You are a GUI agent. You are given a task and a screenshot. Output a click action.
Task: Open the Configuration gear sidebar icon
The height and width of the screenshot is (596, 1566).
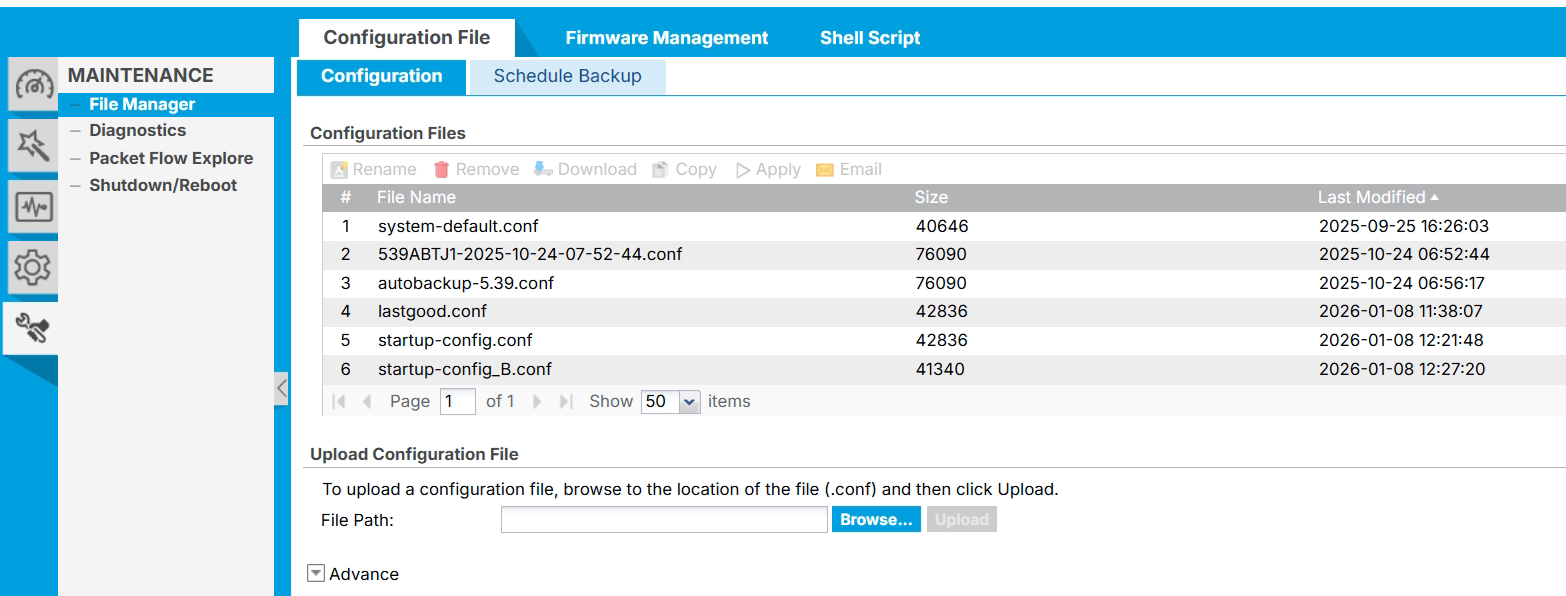[x=34, y=267]
